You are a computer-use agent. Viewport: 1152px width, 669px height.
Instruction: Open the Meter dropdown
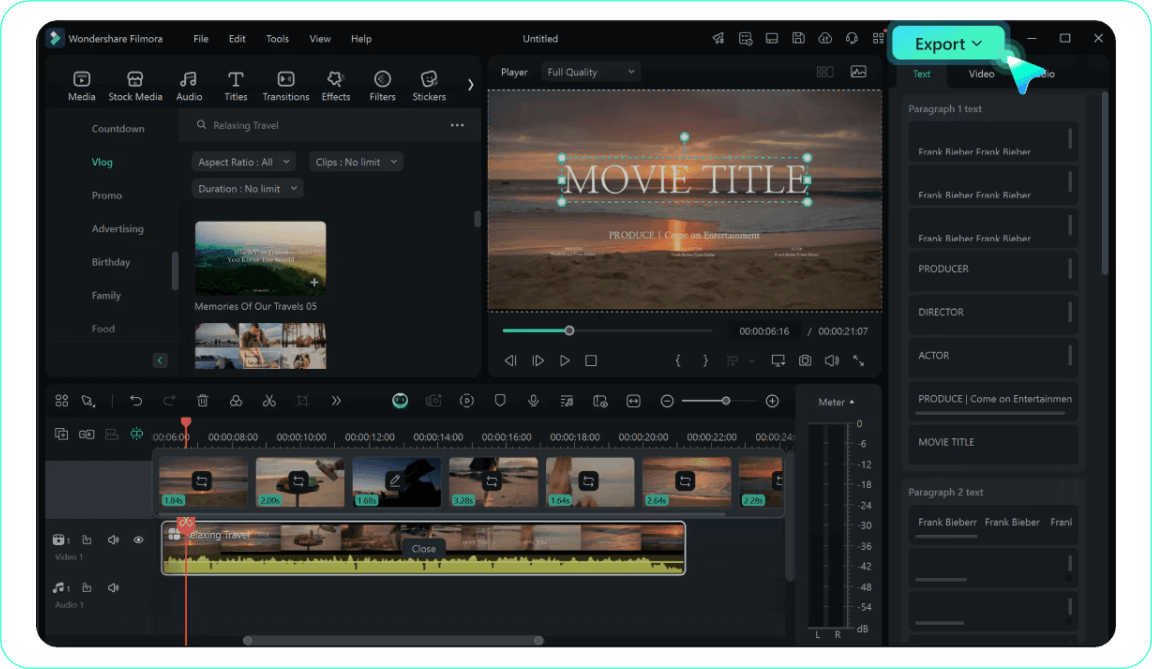click(836, 402)
